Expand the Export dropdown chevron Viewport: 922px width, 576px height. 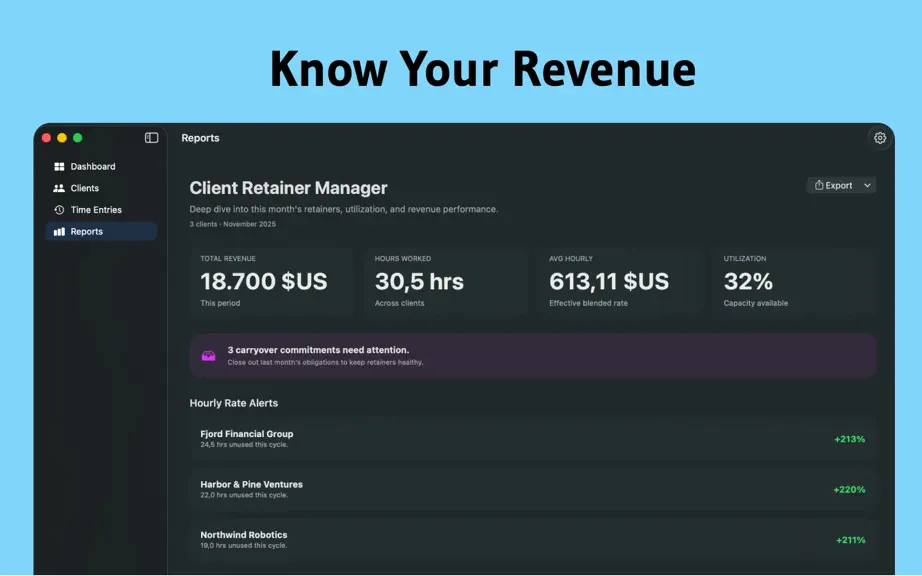point(867,185)
